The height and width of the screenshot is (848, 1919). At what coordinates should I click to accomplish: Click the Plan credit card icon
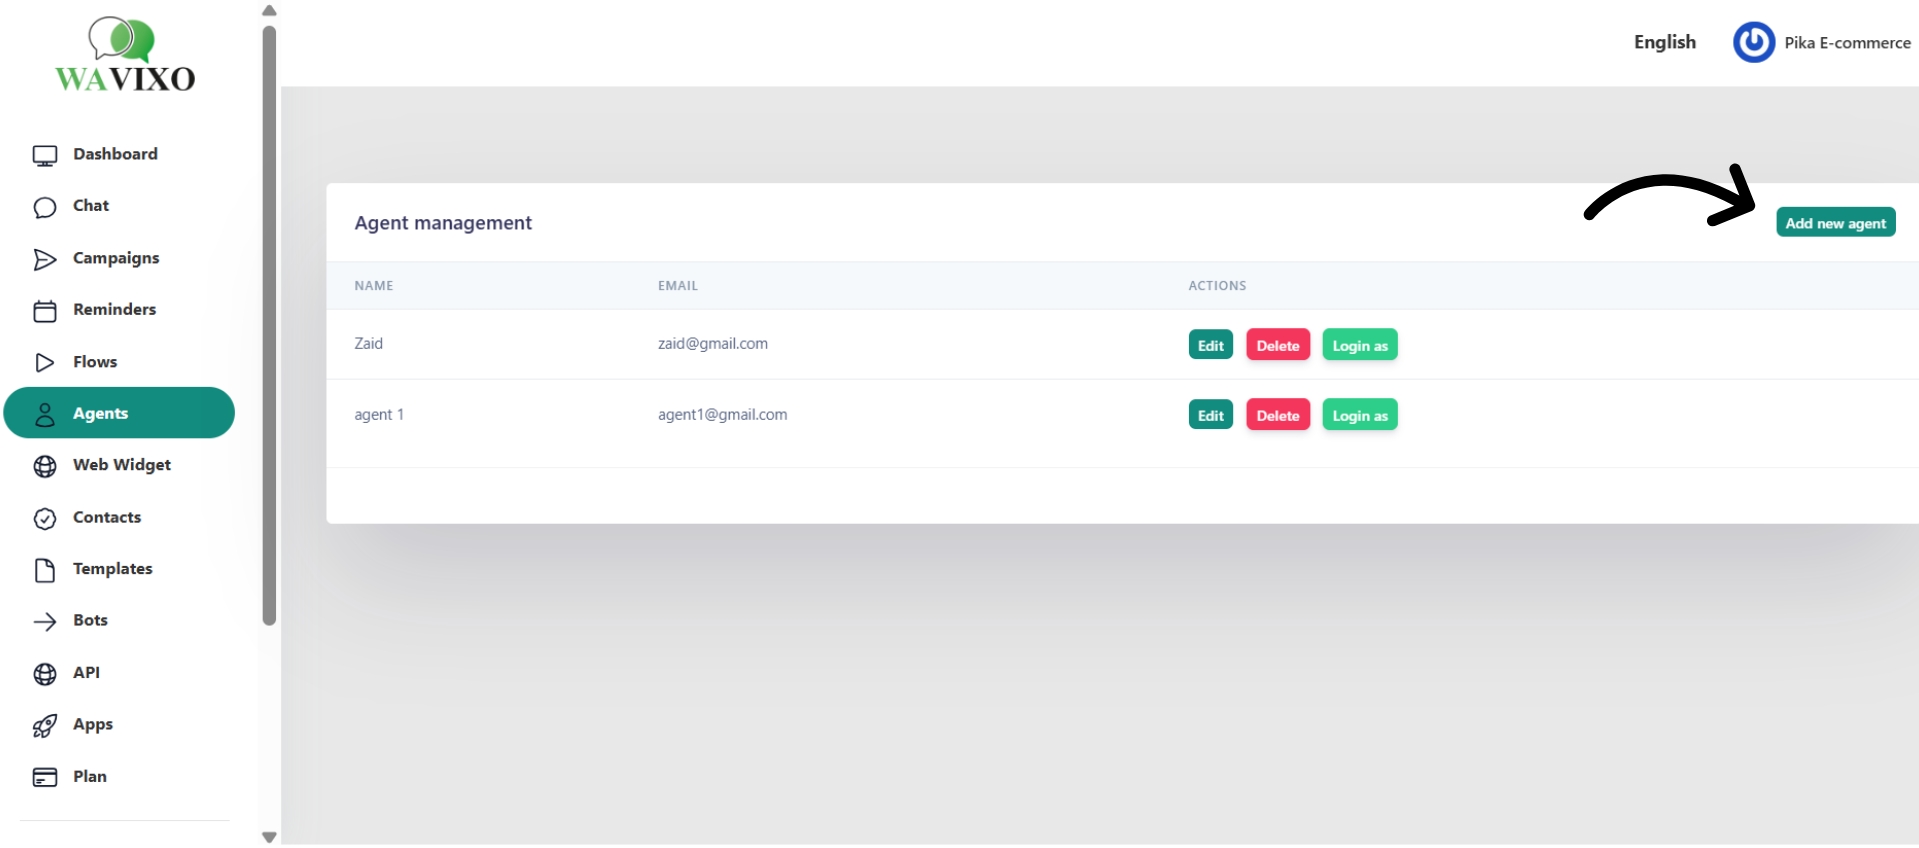click(45, 777)
